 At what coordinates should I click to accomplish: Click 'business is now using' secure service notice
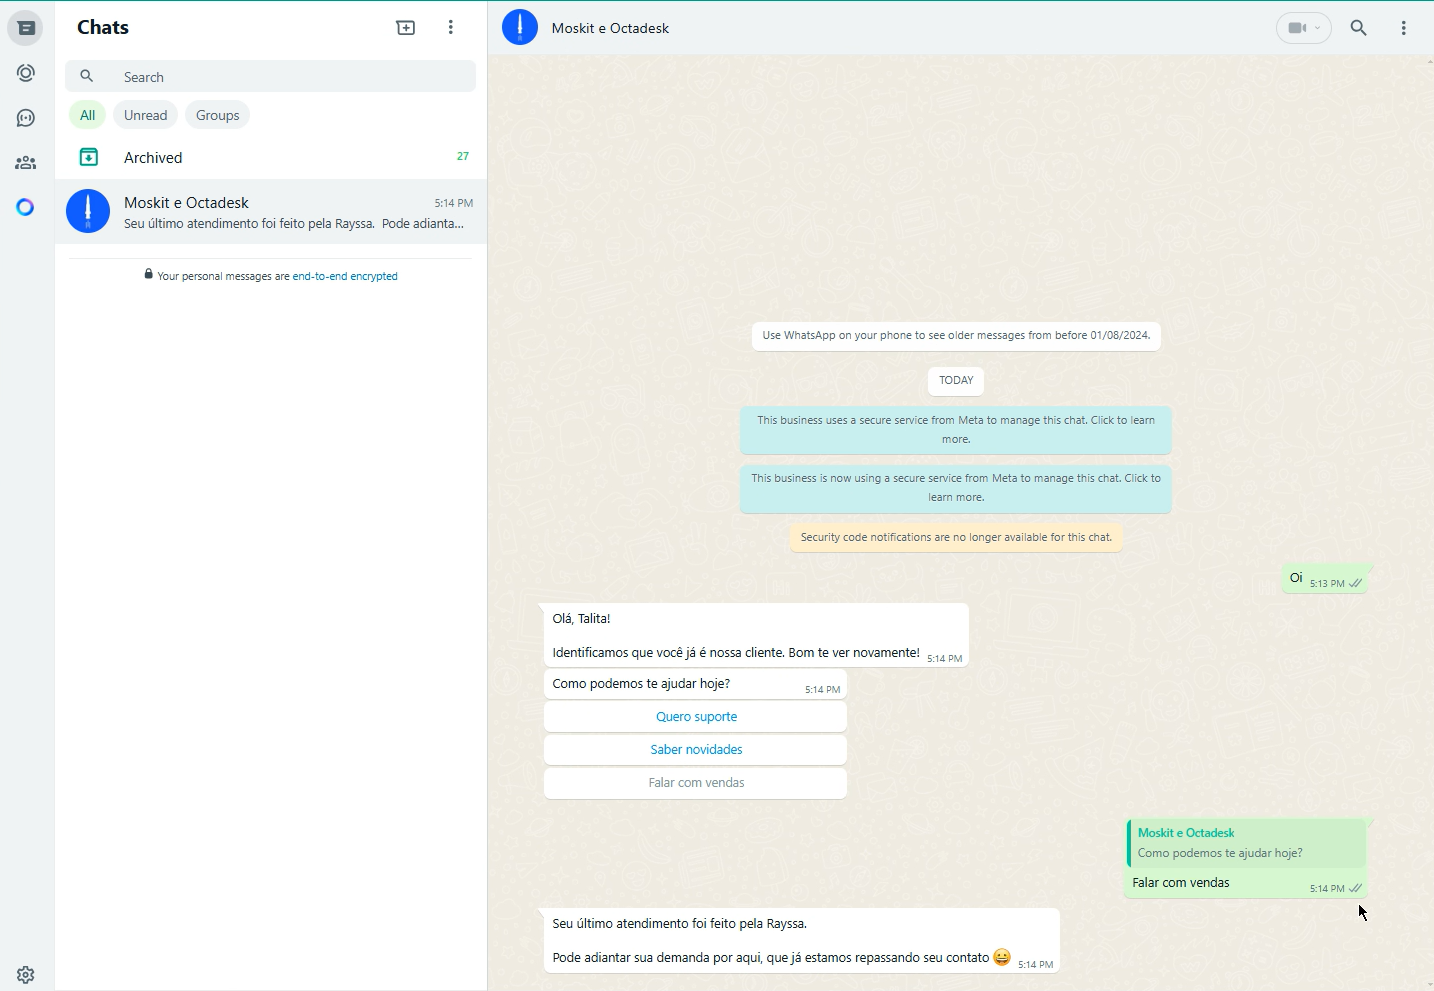coord(956,488)
